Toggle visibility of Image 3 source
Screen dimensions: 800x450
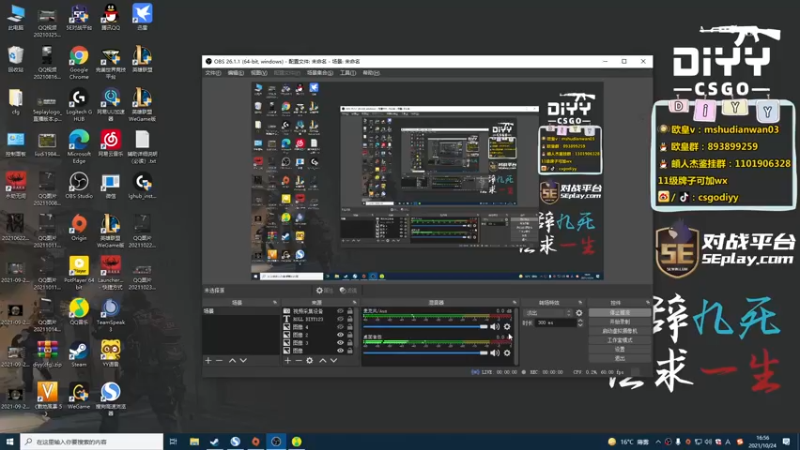coord(340,343)
